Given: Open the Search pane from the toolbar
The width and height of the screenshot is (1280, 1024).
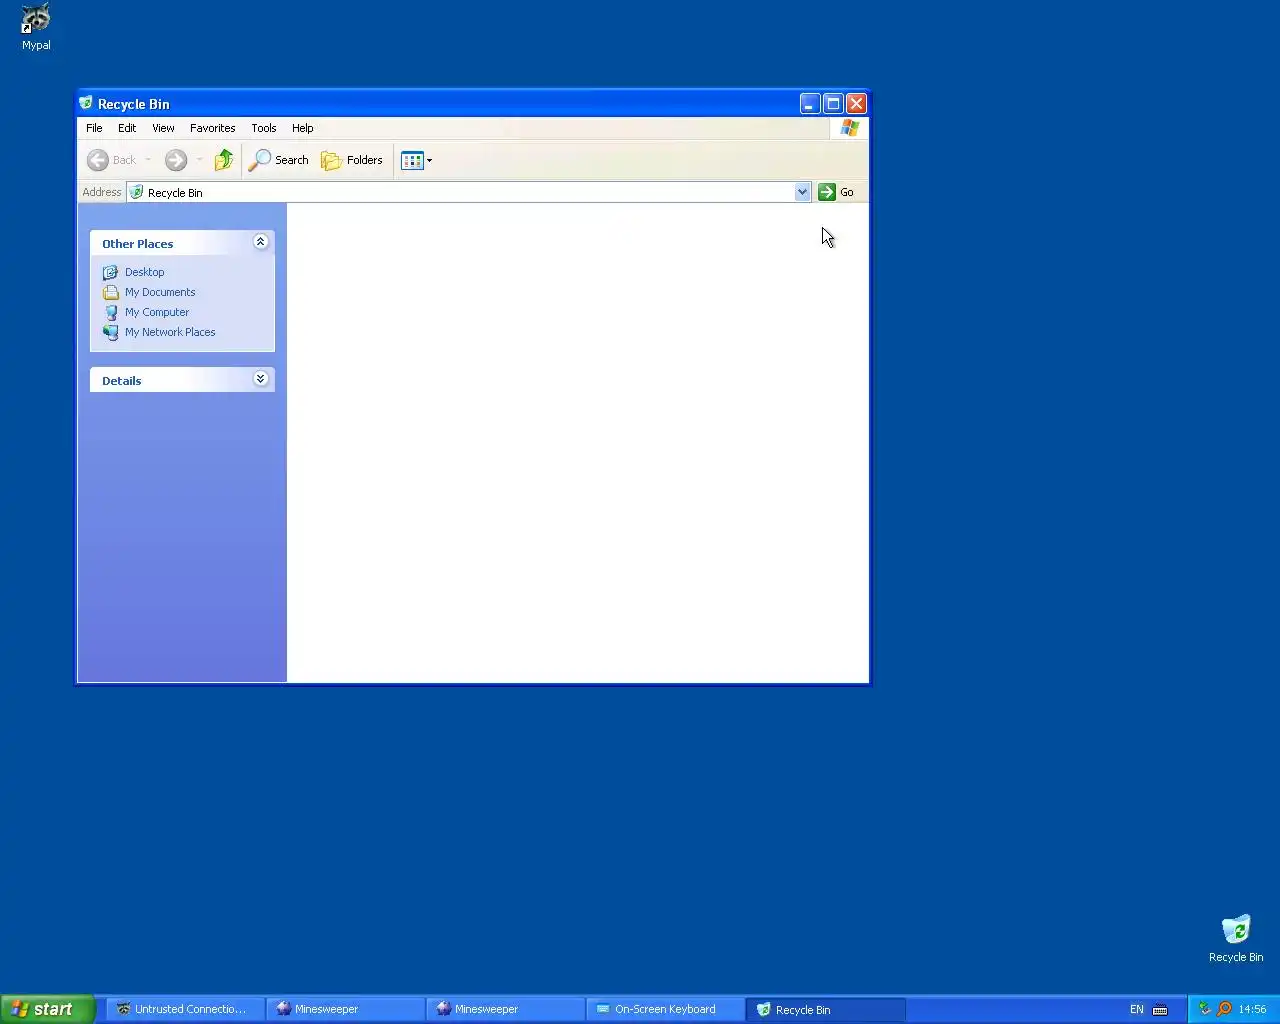Looking at the screenshot, I should pos(279,160).
